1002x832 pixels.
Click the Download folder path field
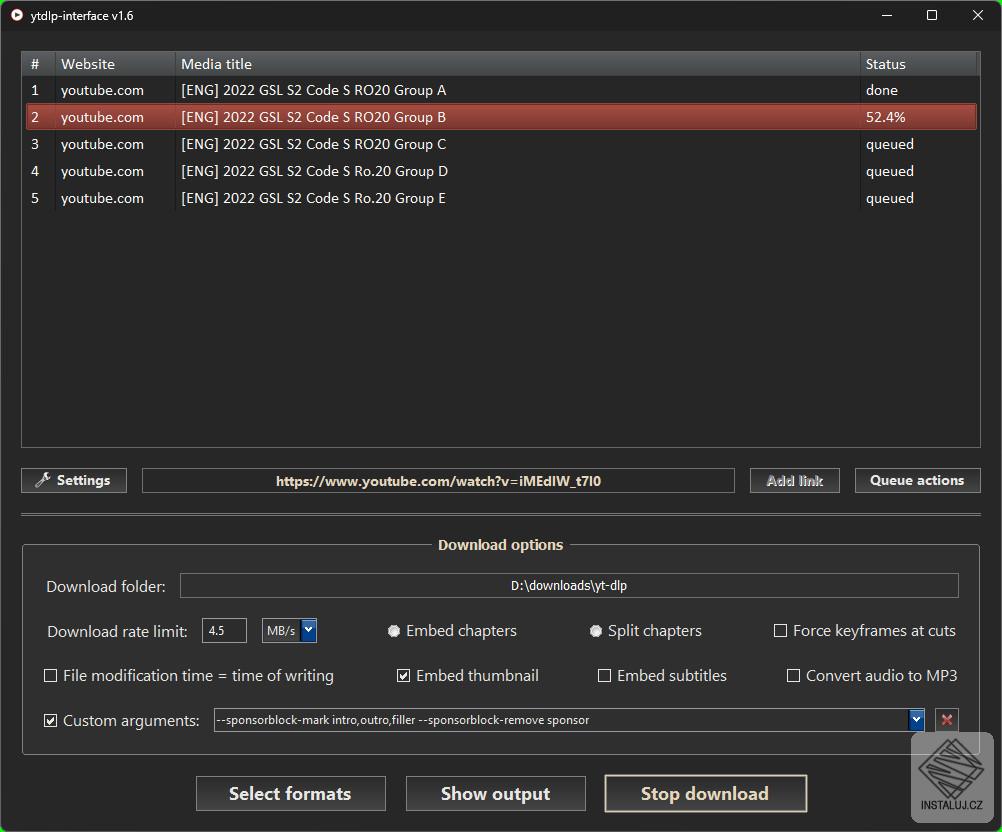pos(569,586)
